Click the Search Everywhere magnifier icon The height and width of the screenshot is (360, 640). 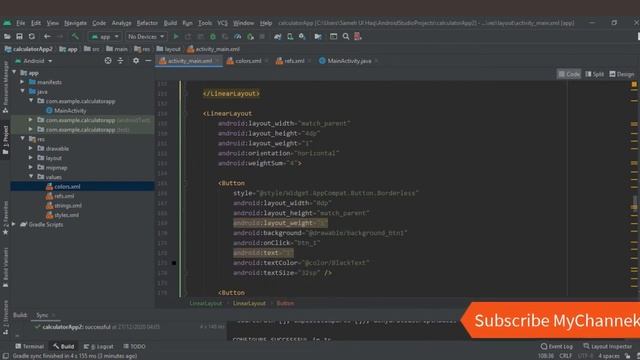(346, 37)
